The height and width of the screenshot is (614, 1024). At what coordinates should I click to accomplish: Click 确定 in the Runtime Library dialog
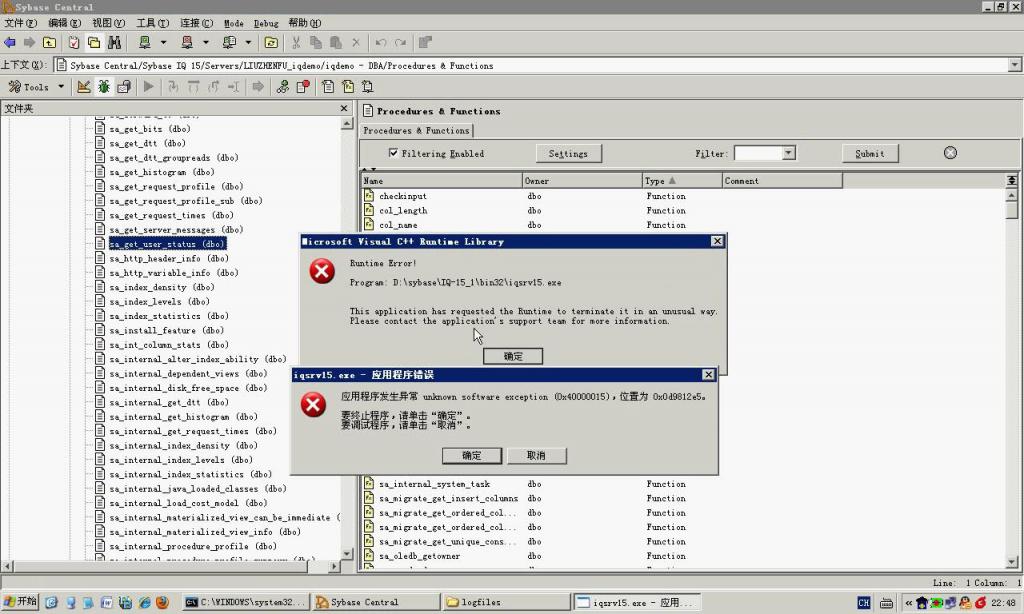click(513, 356)
